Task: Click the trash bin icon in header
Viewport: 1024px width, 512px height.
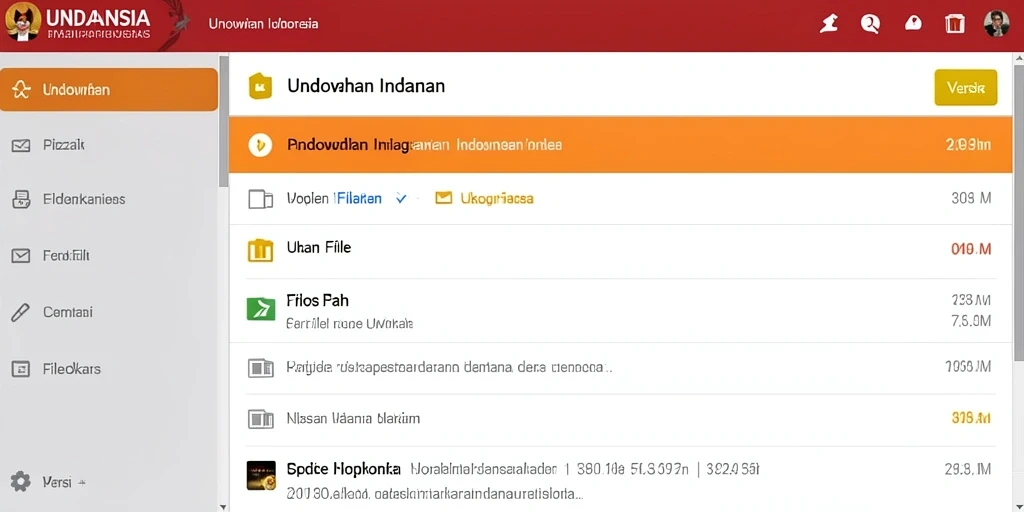Action: tap(954, 24)
